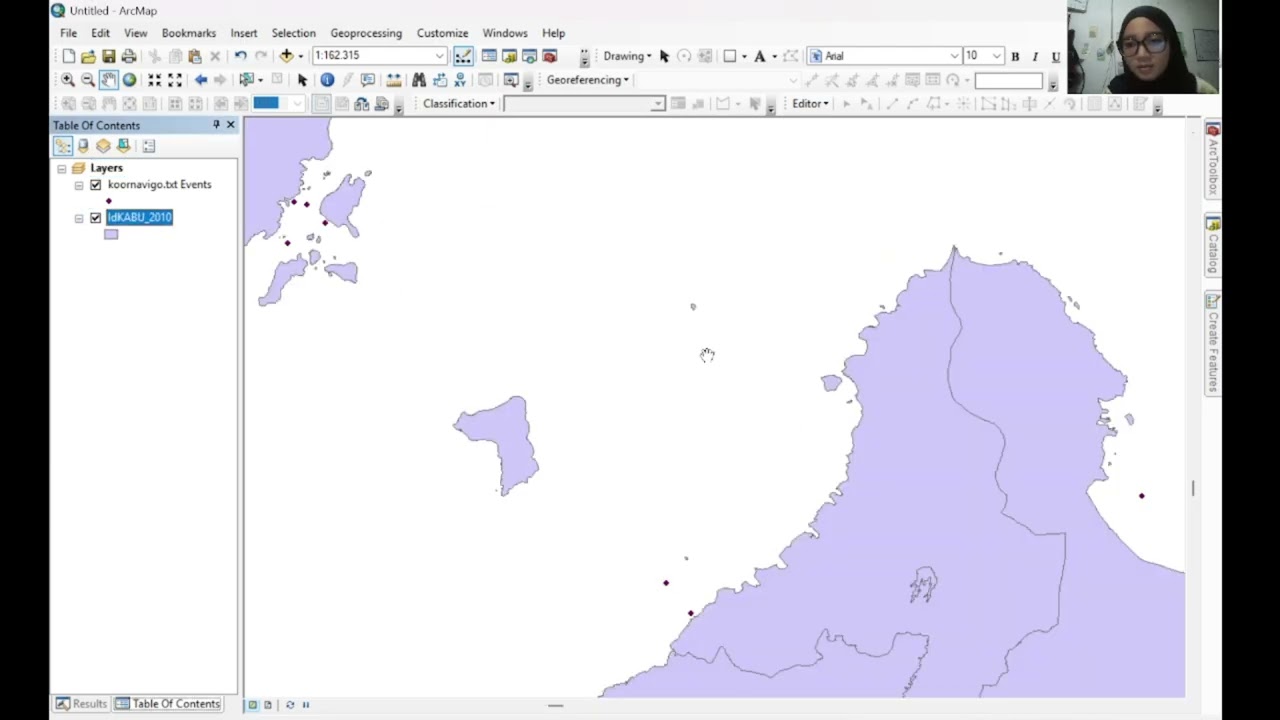Open the Table Of Contents window icon

(x=489, y=56)
